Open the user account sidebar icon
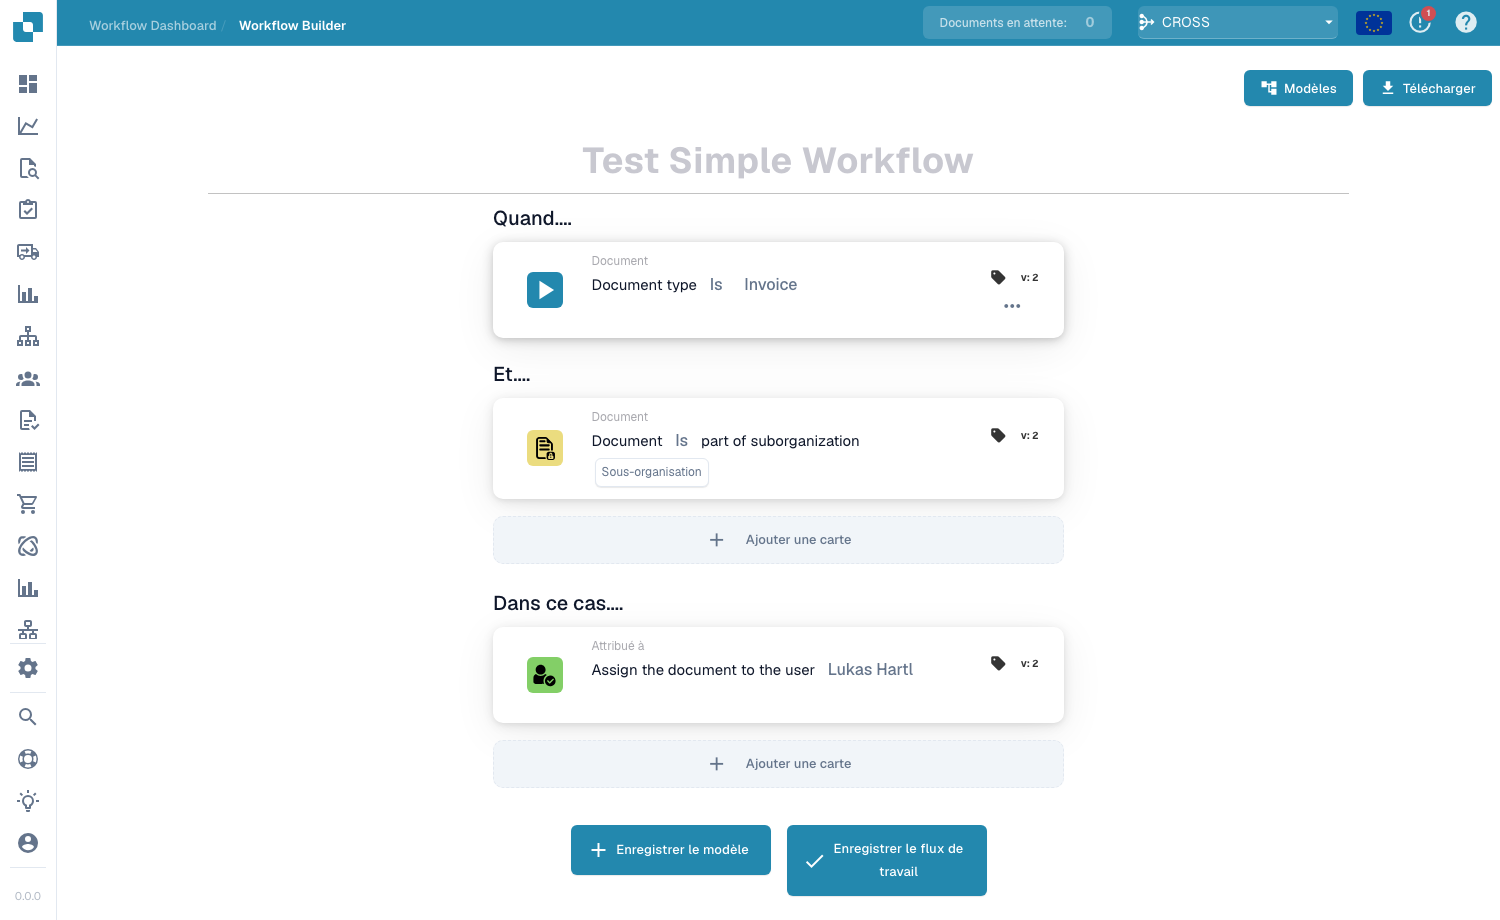The image size is (1500, 920). click(28, 843)
